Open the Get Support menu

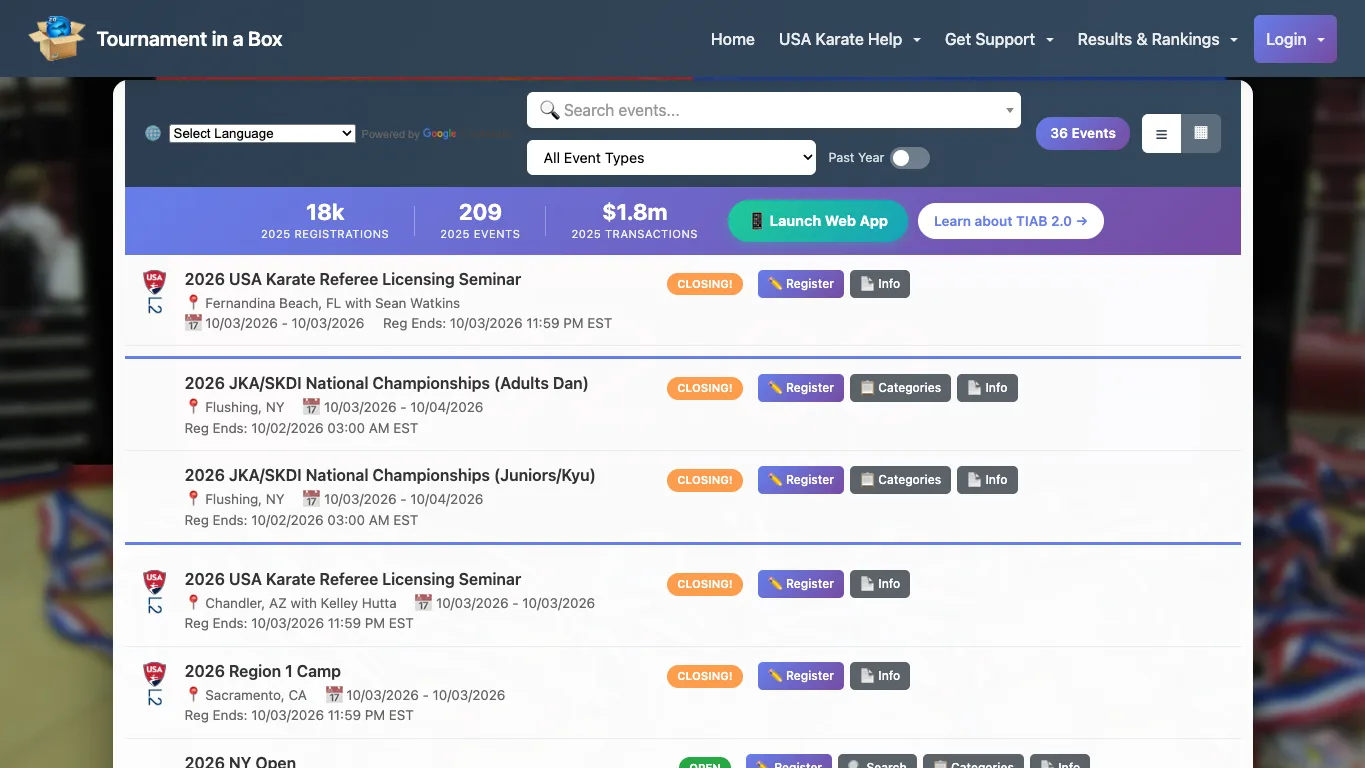tap(999, 39)
